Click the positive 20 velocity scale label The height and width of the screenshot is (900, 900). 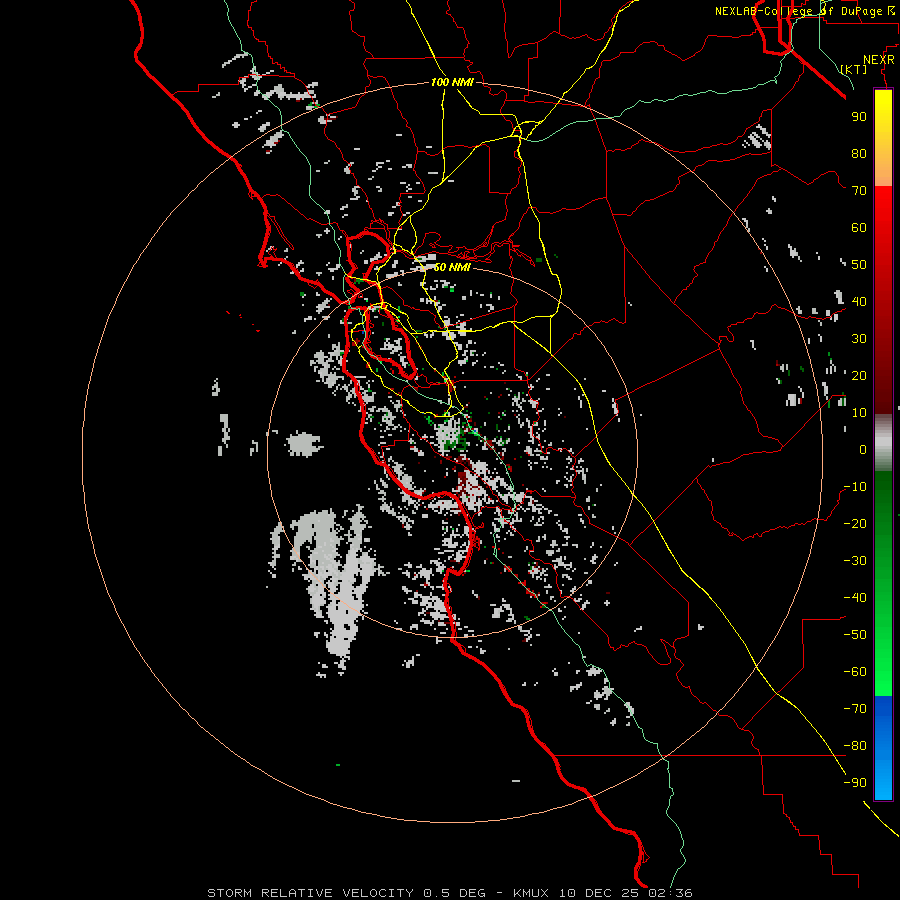click(859, 375)
